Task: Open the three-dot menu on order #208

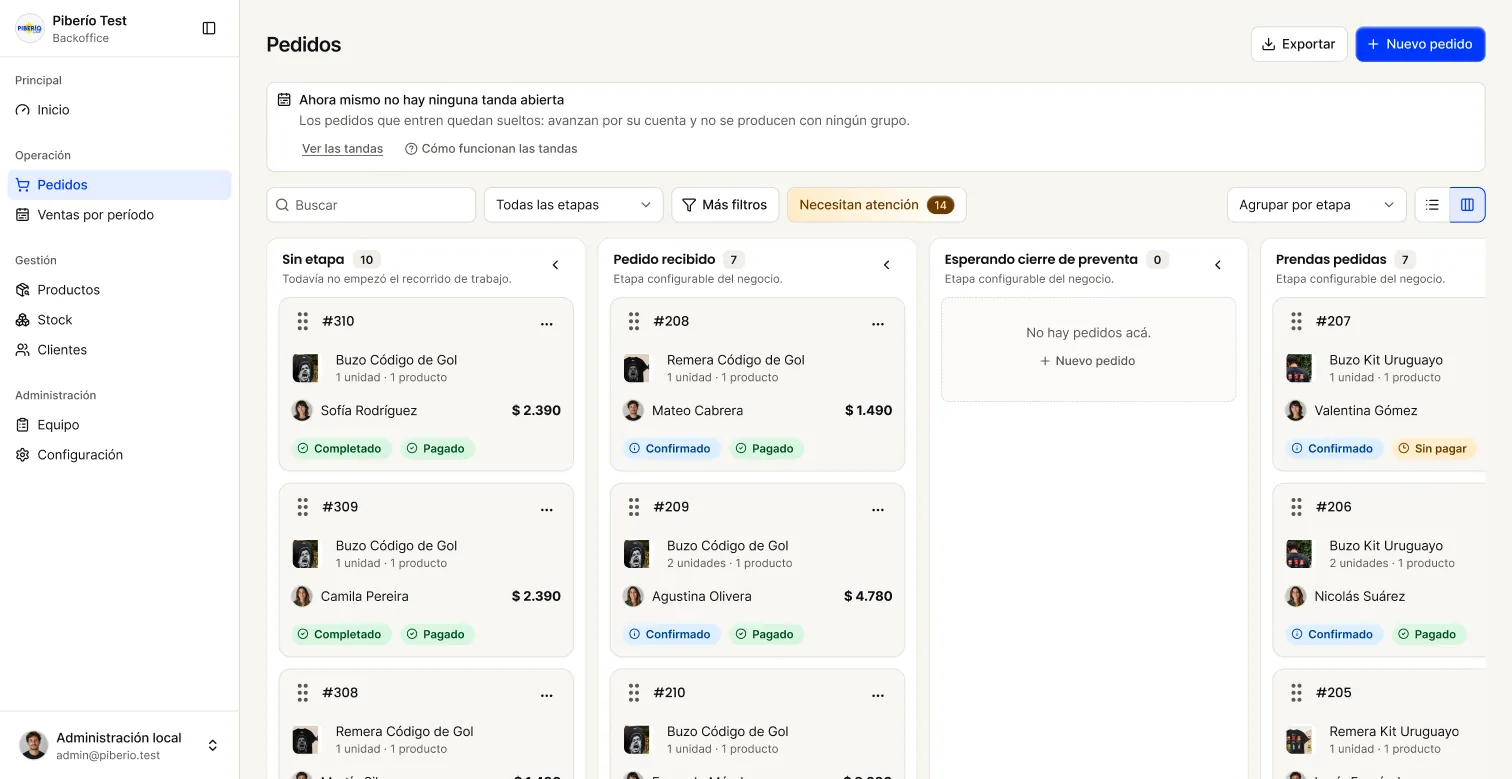Action: [878, 323]
